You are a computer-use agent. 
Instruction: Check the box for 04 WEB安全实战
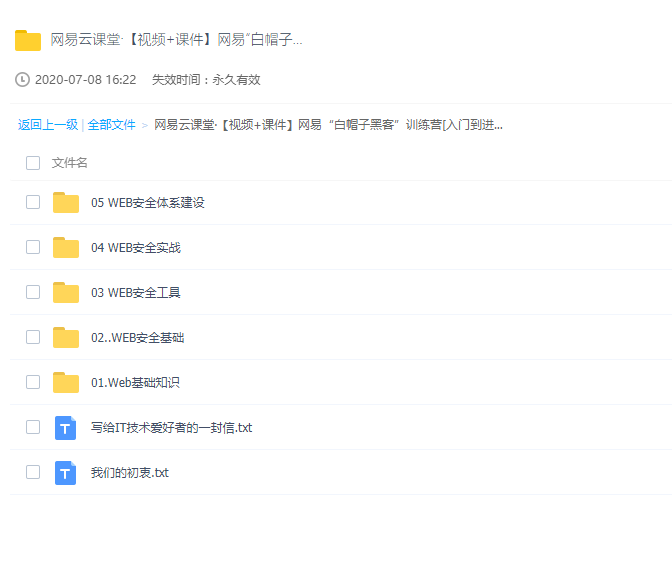click(x=33, y=247)
